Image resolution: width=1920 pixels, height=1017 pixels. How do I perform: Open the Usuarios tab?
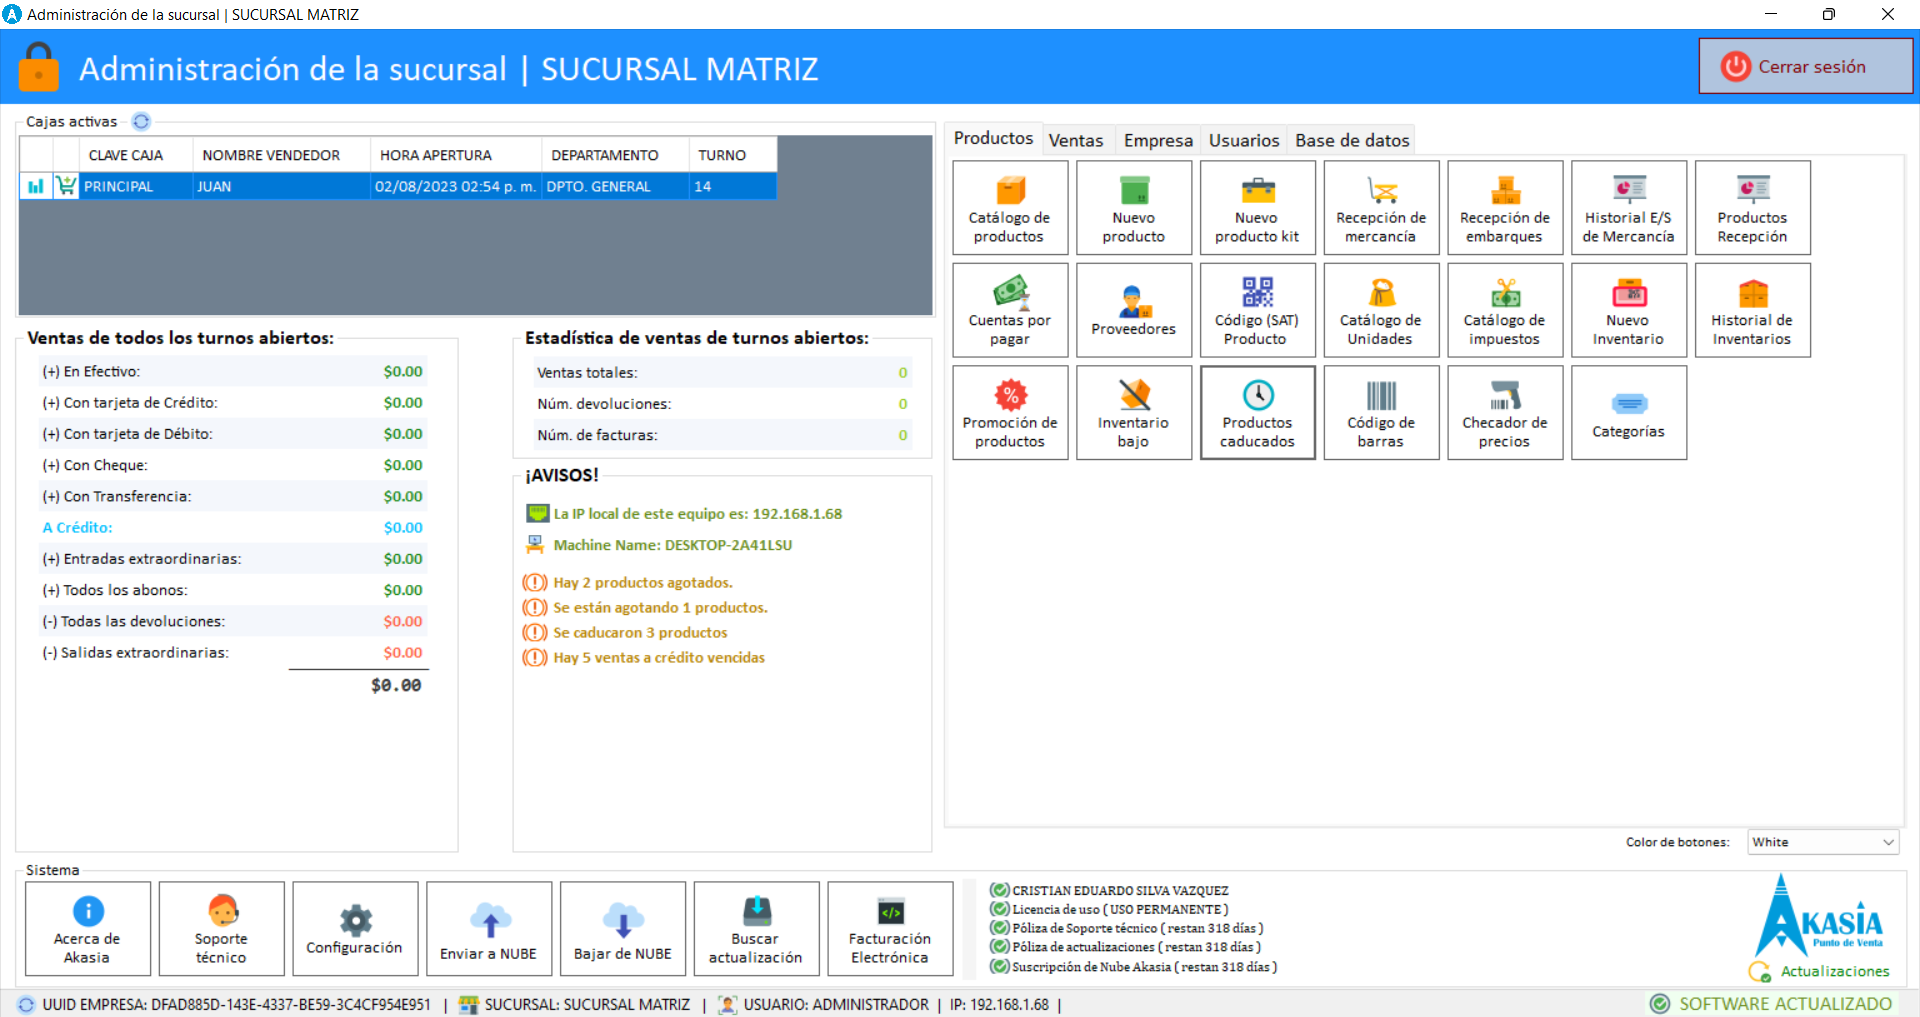click(x=1243, y=140)
